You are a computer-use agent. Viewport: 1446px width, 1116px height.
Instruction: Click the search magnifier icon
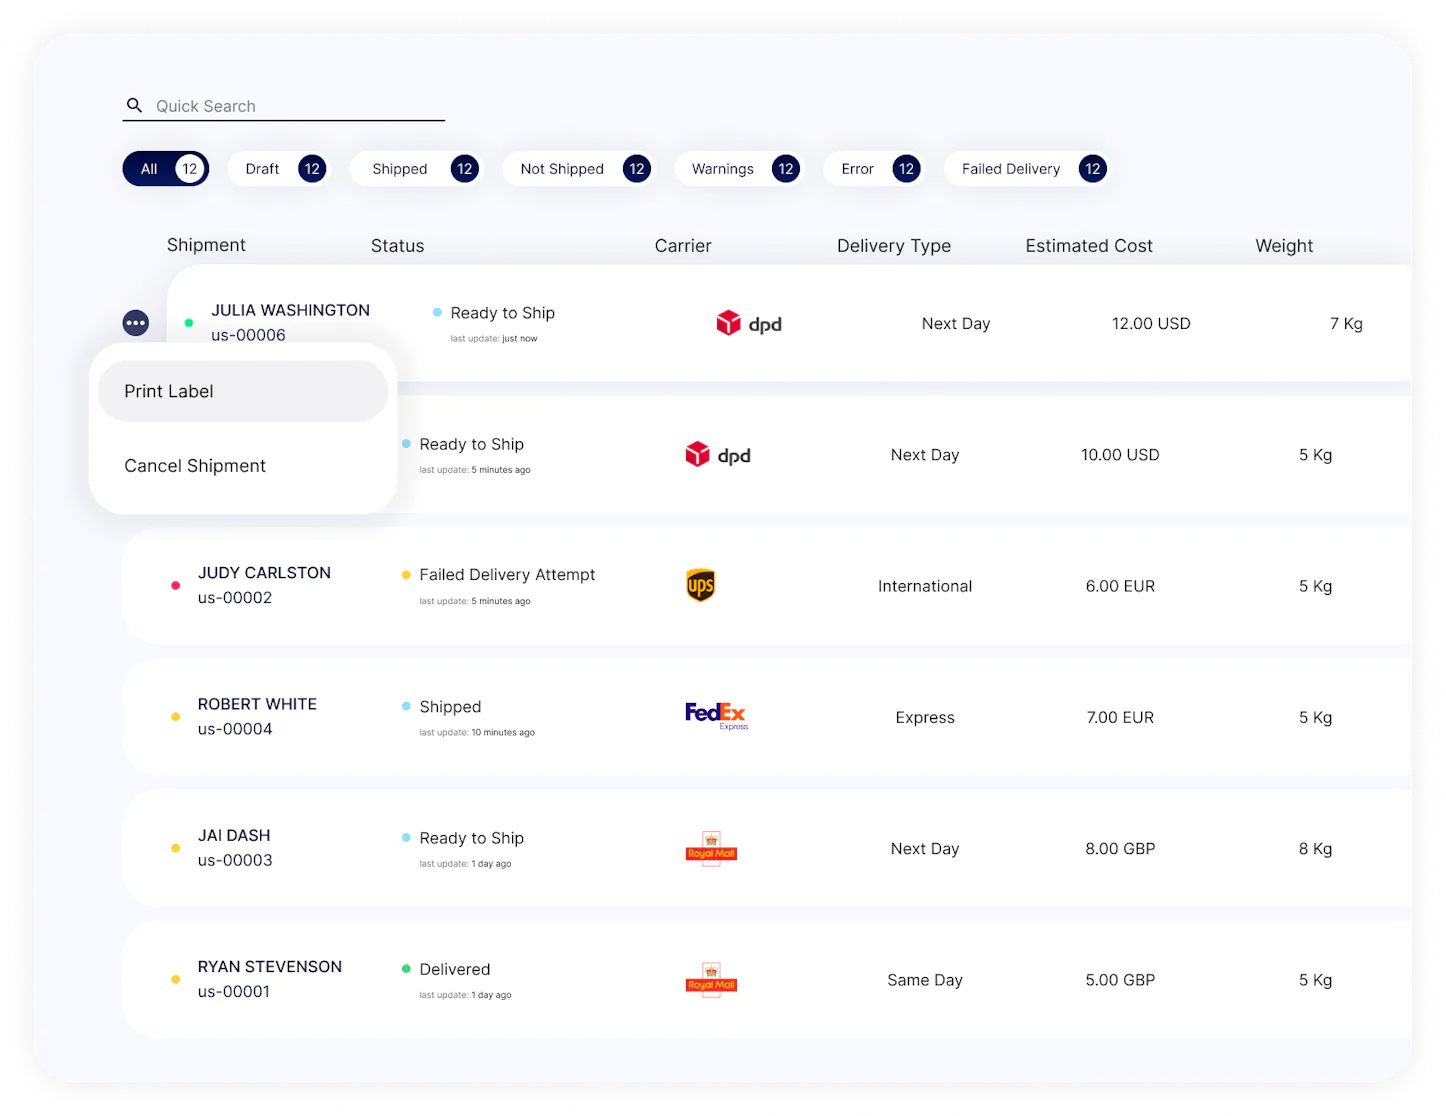pyautogui.click(x=134, y=105)
